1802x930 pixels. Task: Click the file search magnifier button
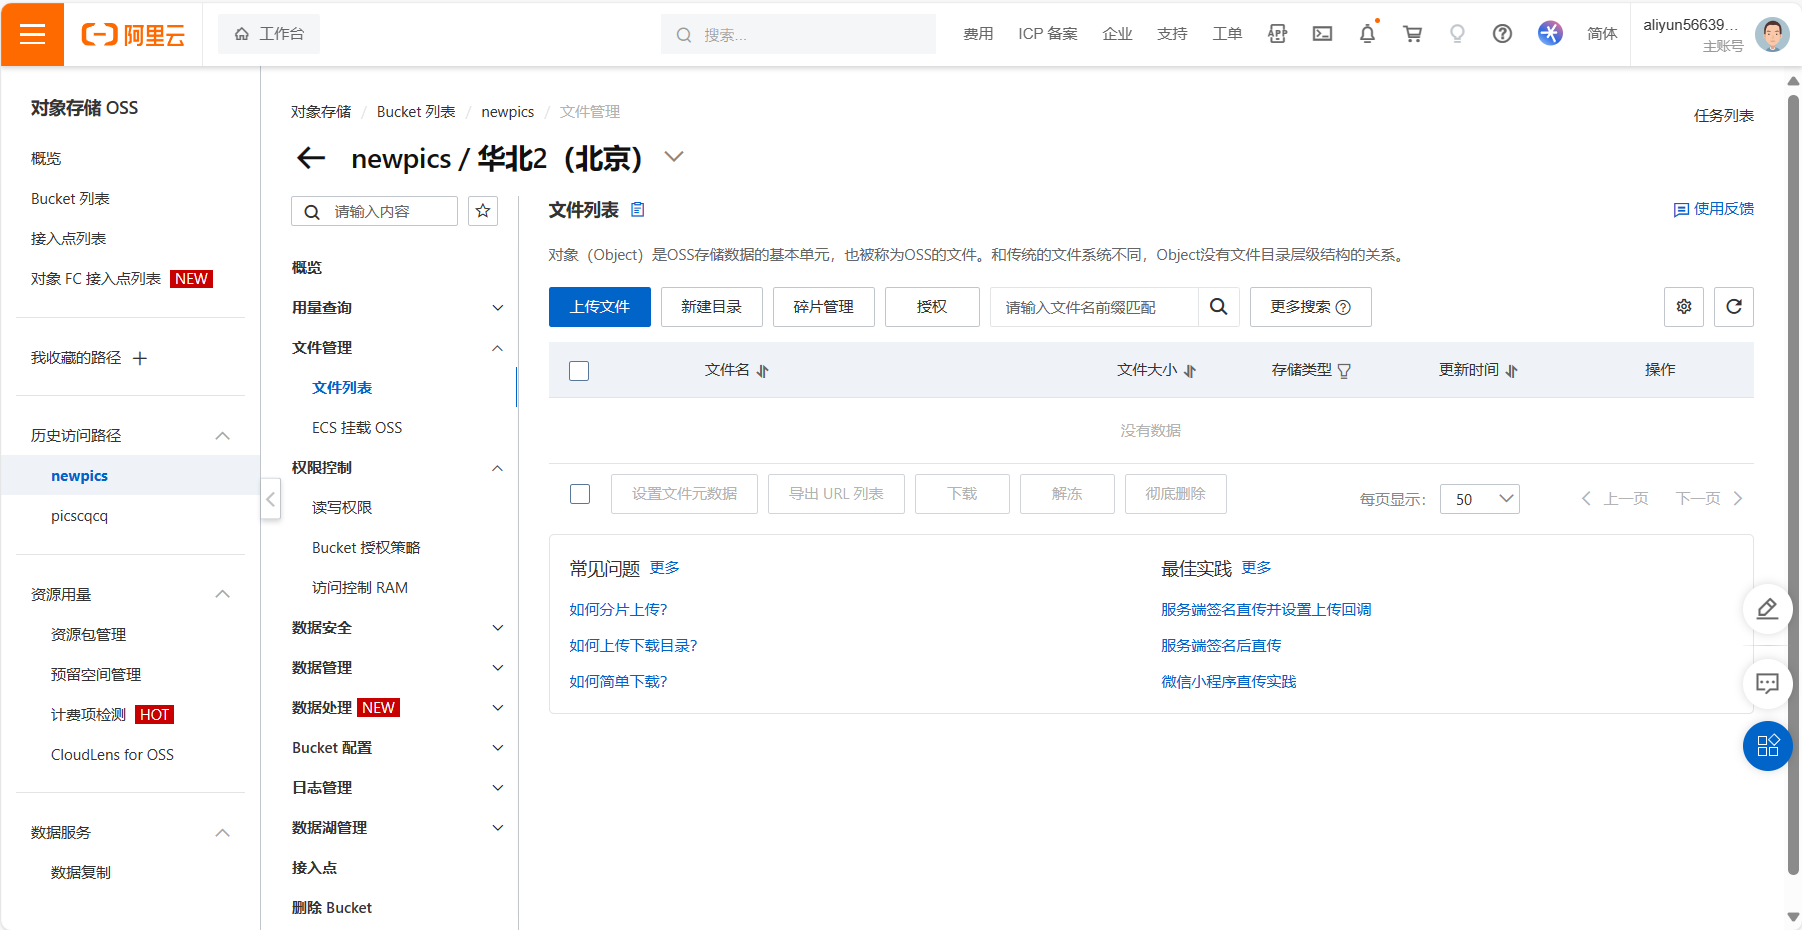[x=1218, y=307]
